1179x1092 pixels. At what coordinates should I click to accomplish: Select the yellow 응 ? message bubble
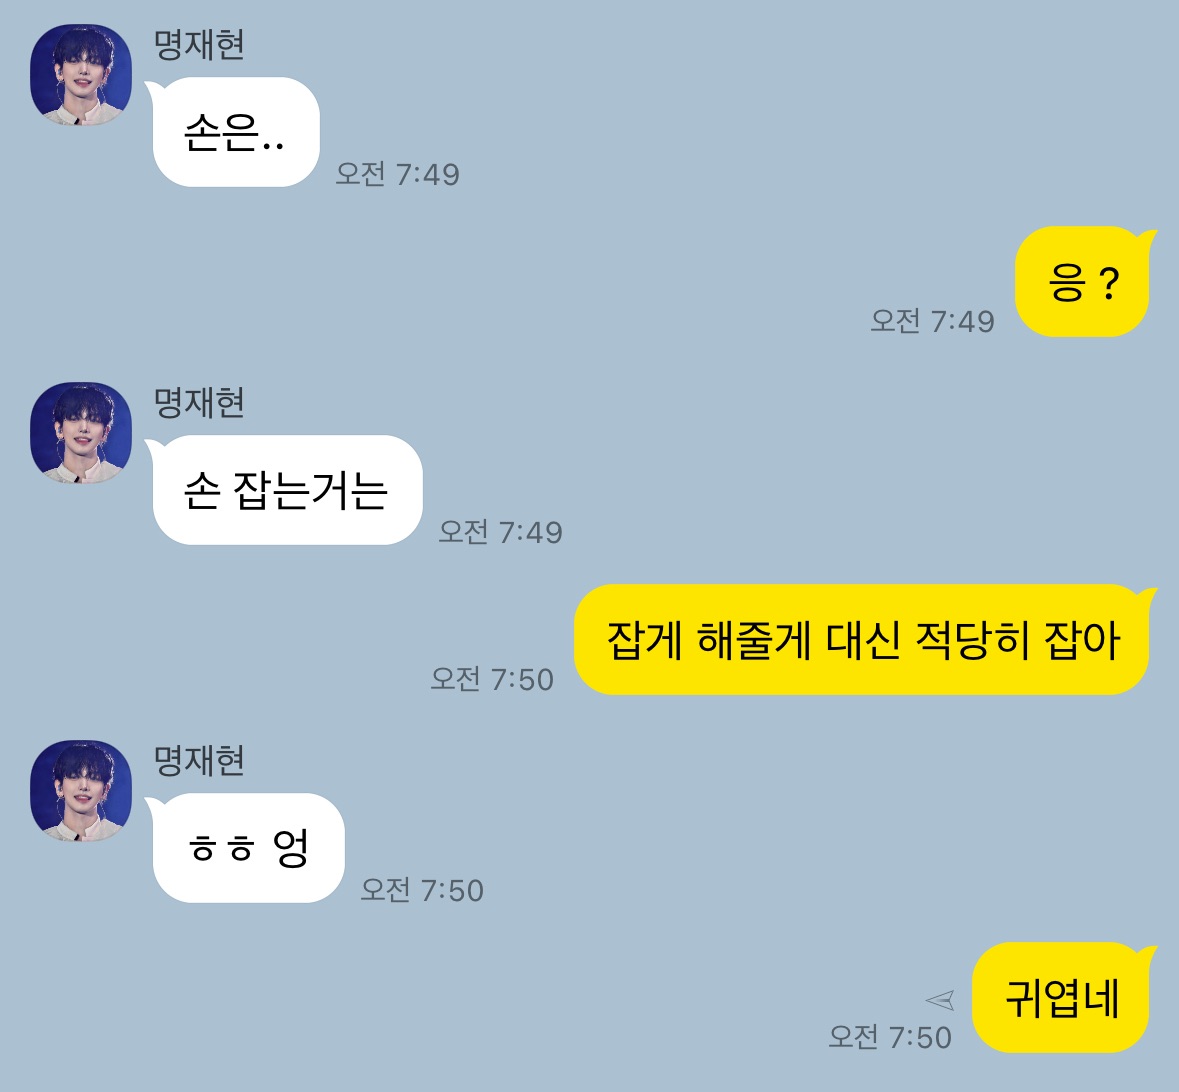click(x=1086, y=281)
